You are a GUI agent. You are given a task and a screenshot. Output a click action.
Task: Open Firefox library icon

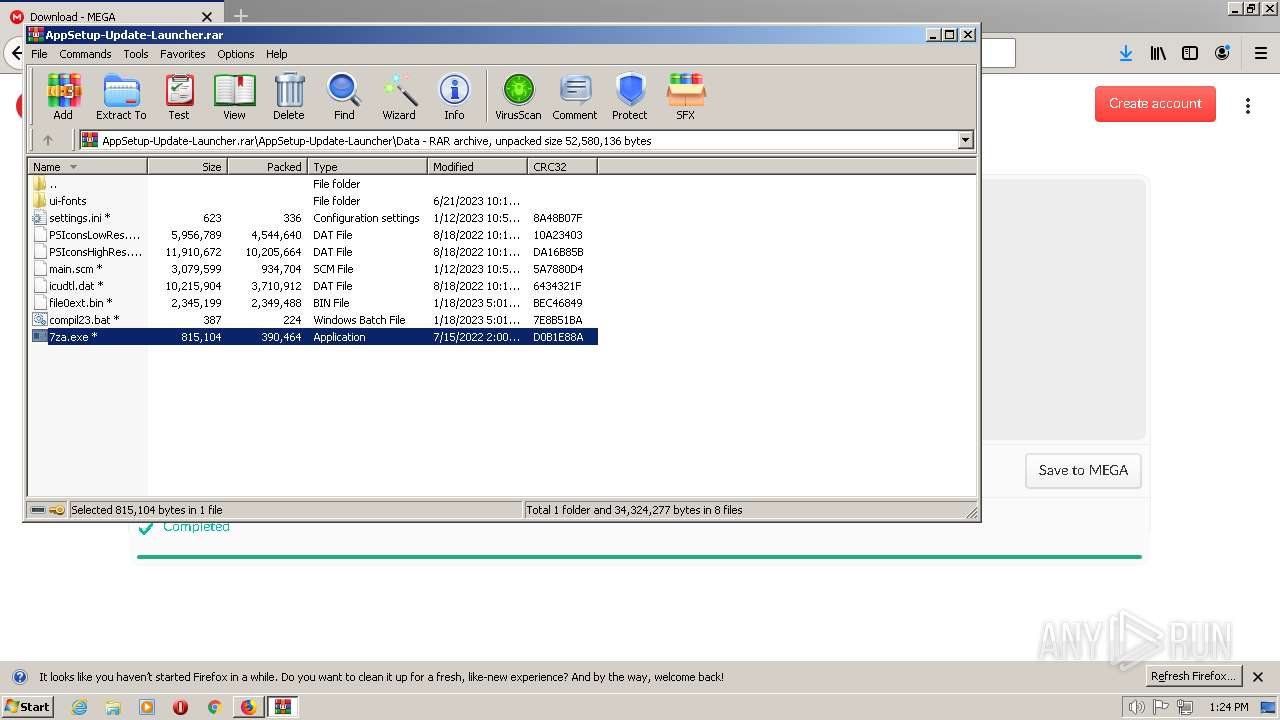click(1158, 54)
